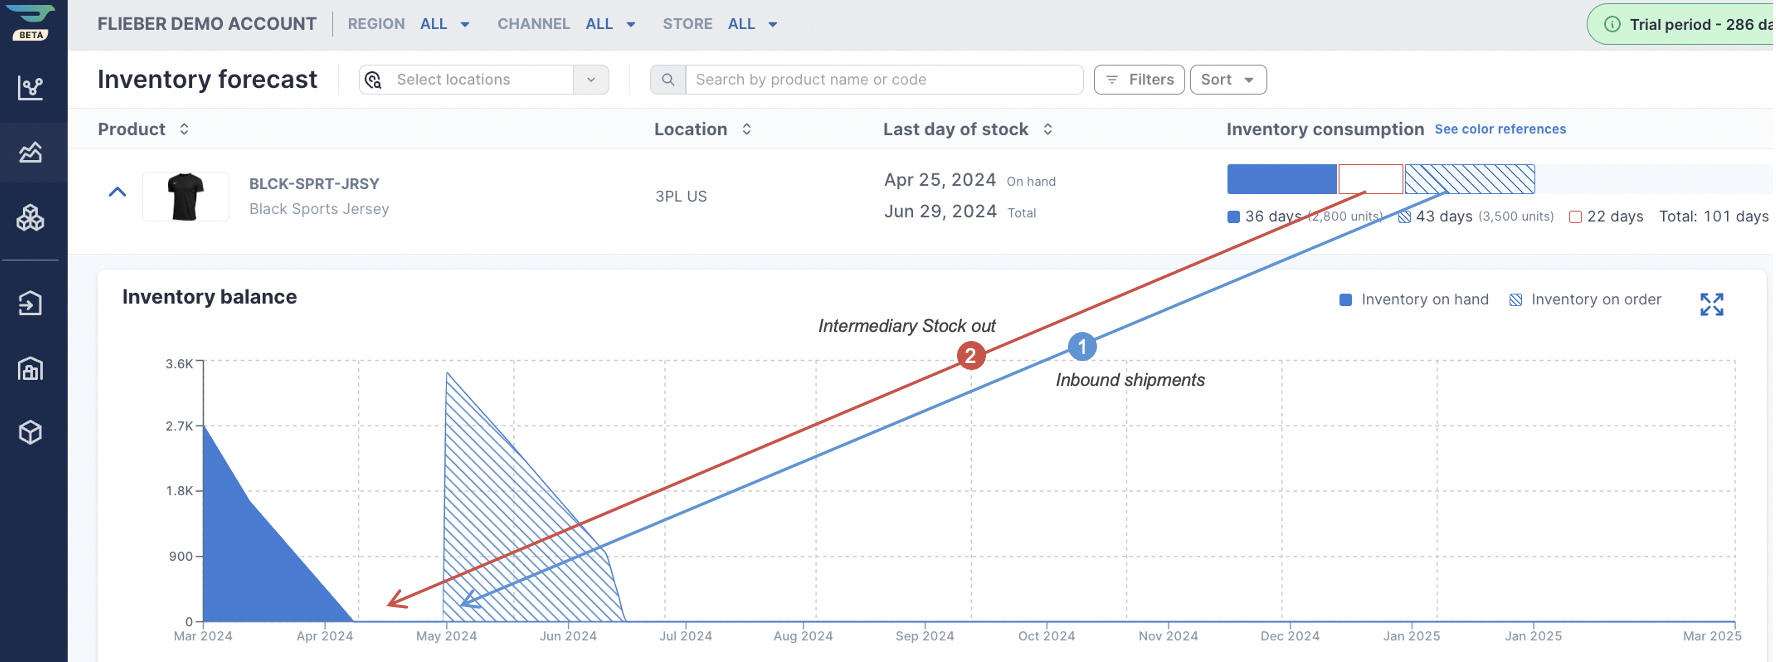Collapse the BLCK-SPRT-JRSY row
The image size is (1776, 662).
pos(117,192)
